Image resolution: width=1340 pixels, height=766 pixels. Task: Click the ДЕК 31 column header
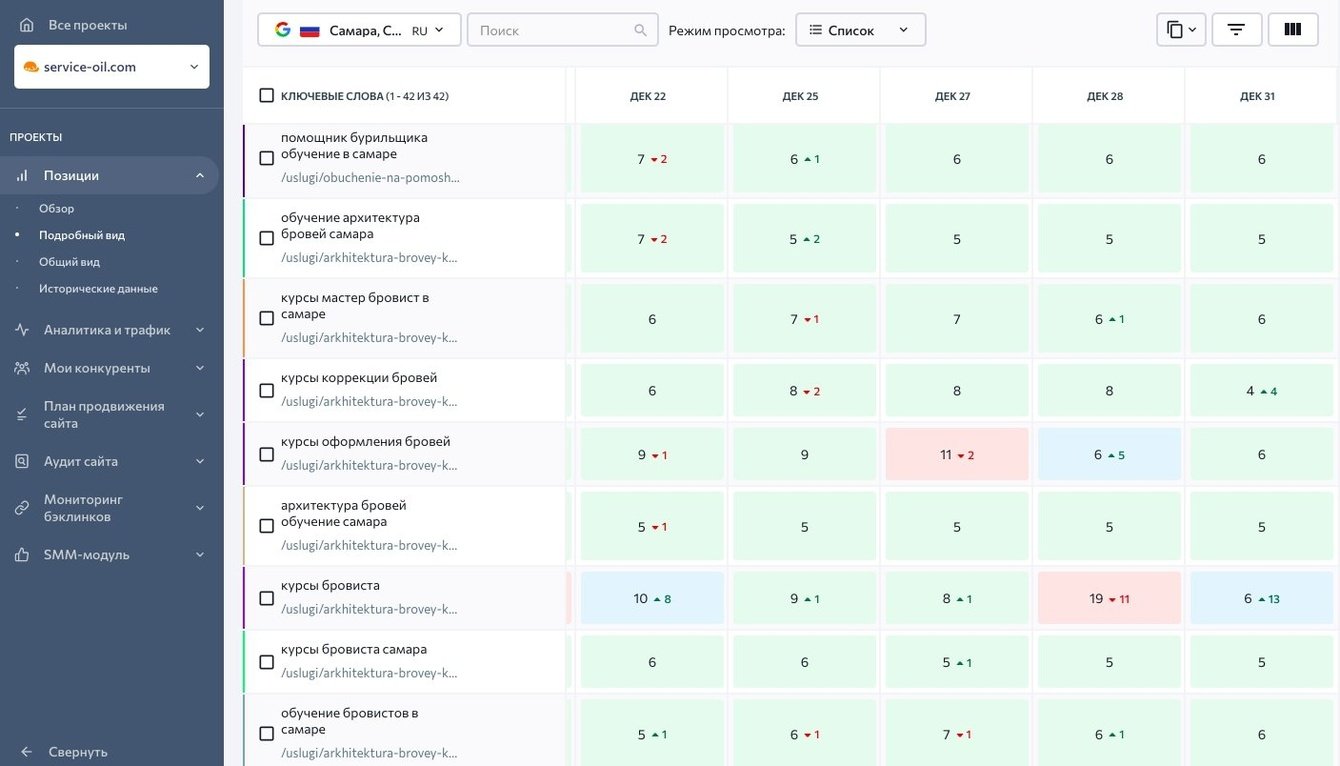point(1257,96)
